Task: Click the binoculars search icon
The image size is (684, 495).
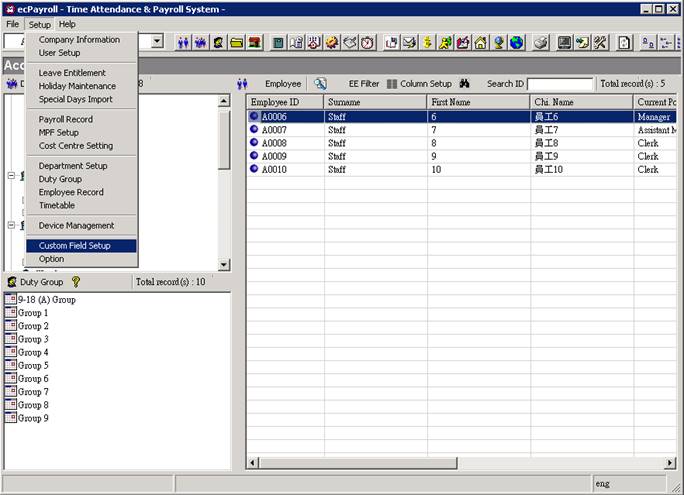Action: (464, 83)
